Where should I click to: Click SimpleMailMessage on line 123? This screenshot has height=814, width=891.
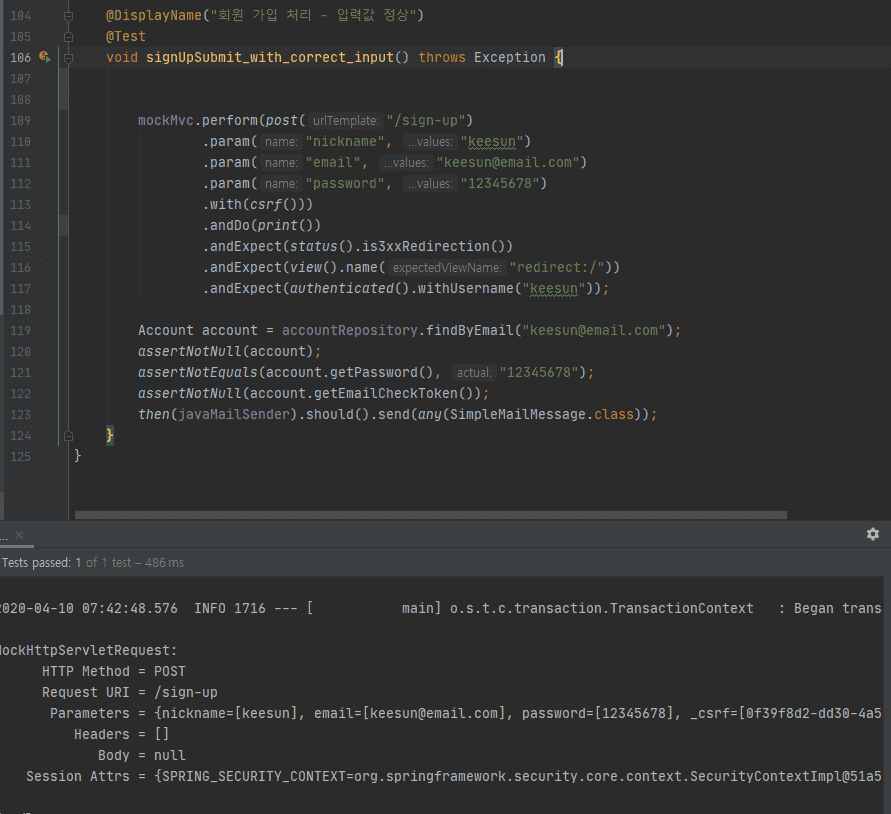coord(517,415)
